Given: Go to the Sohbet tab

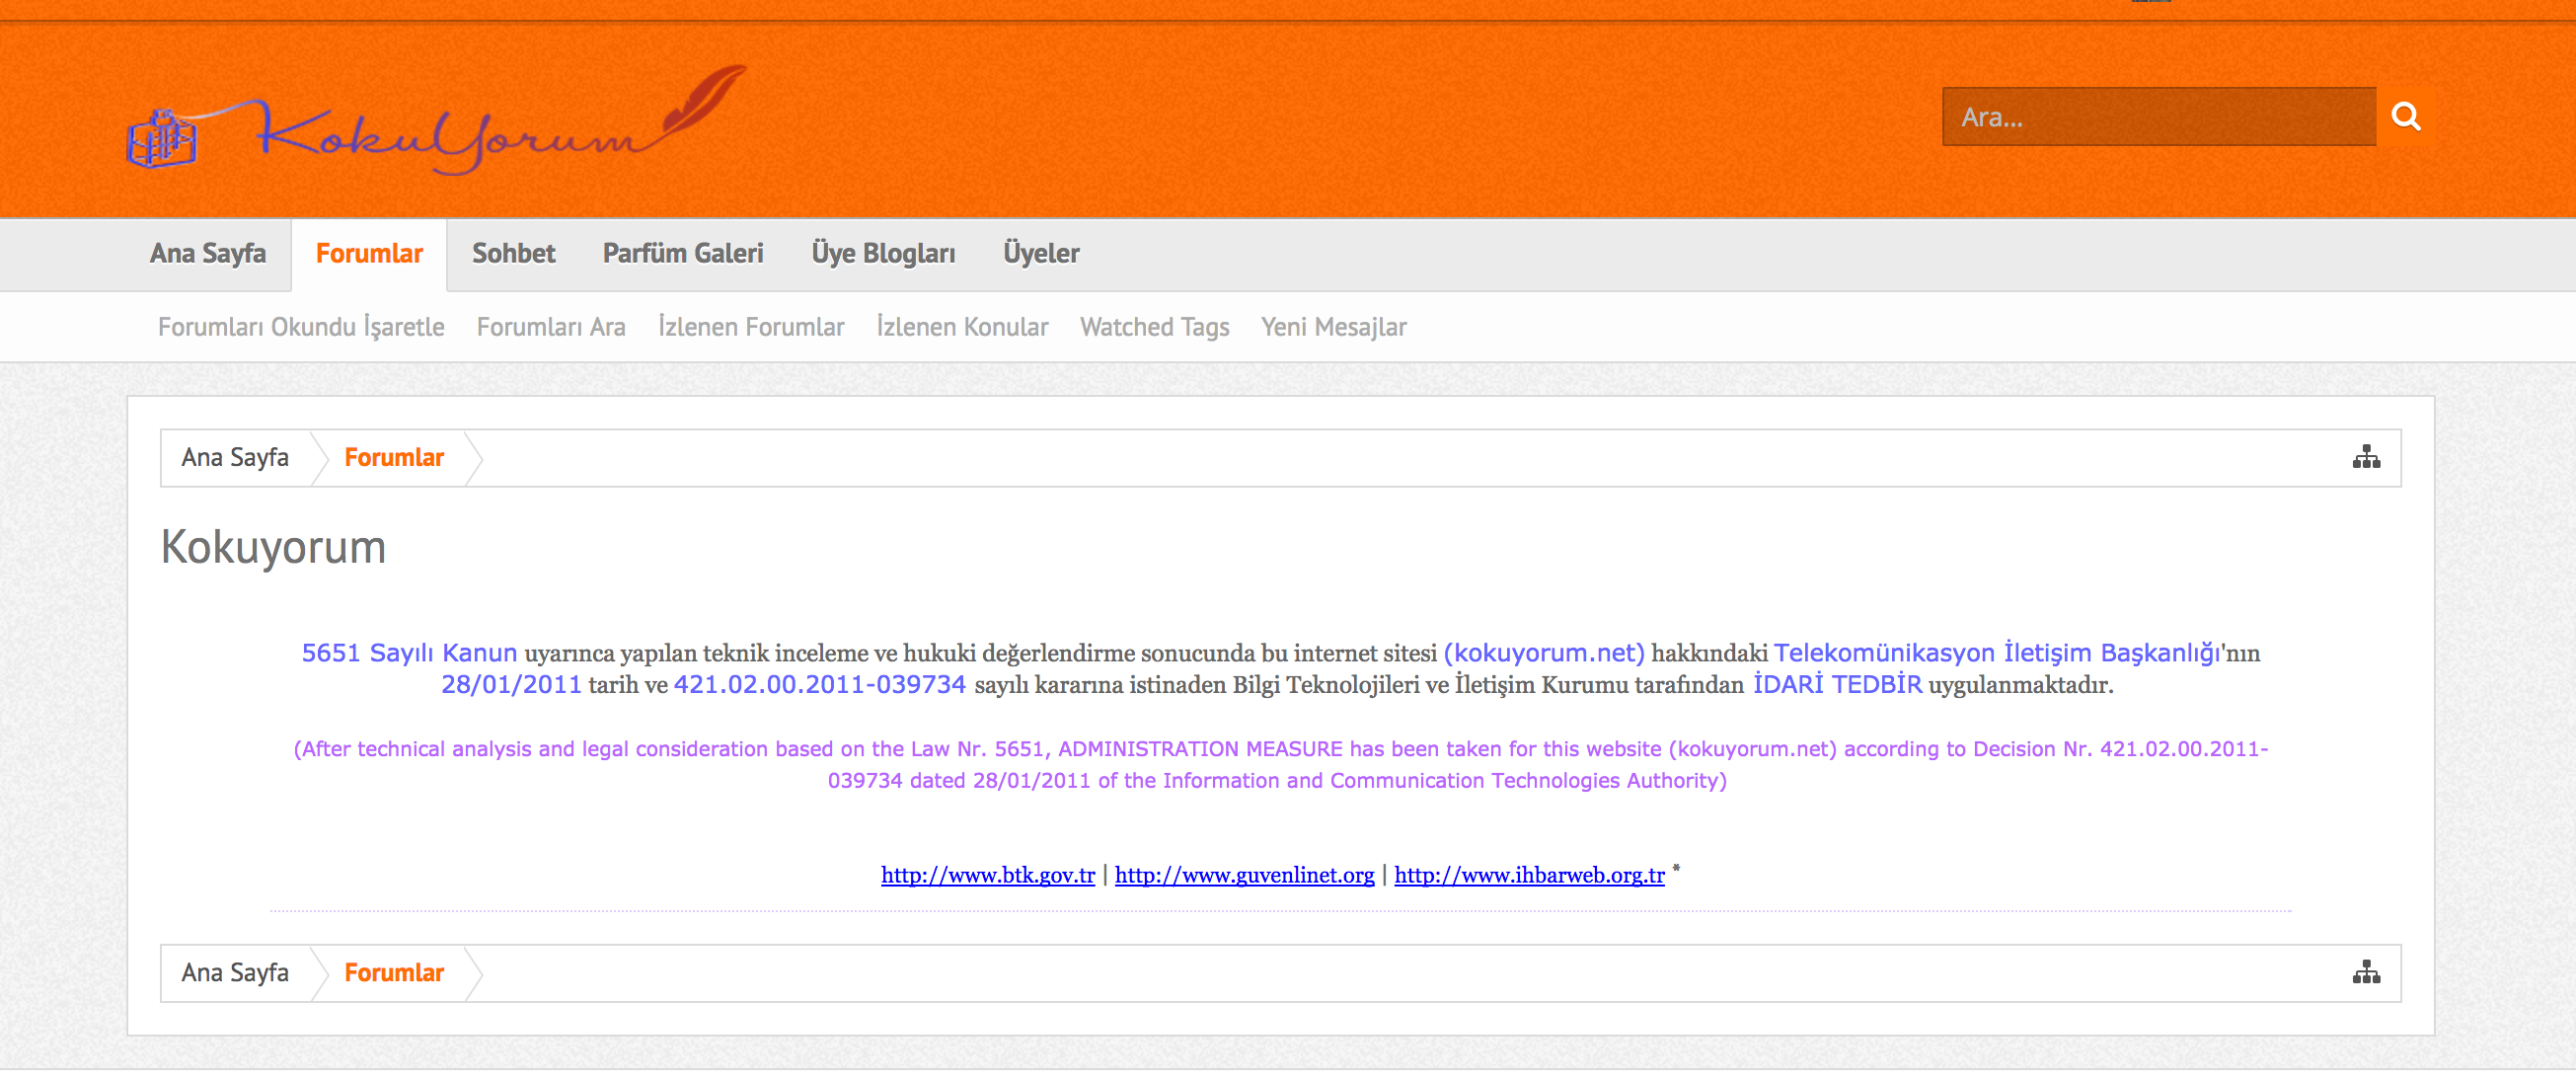Looking at the screenshot, I should (513, 254).
